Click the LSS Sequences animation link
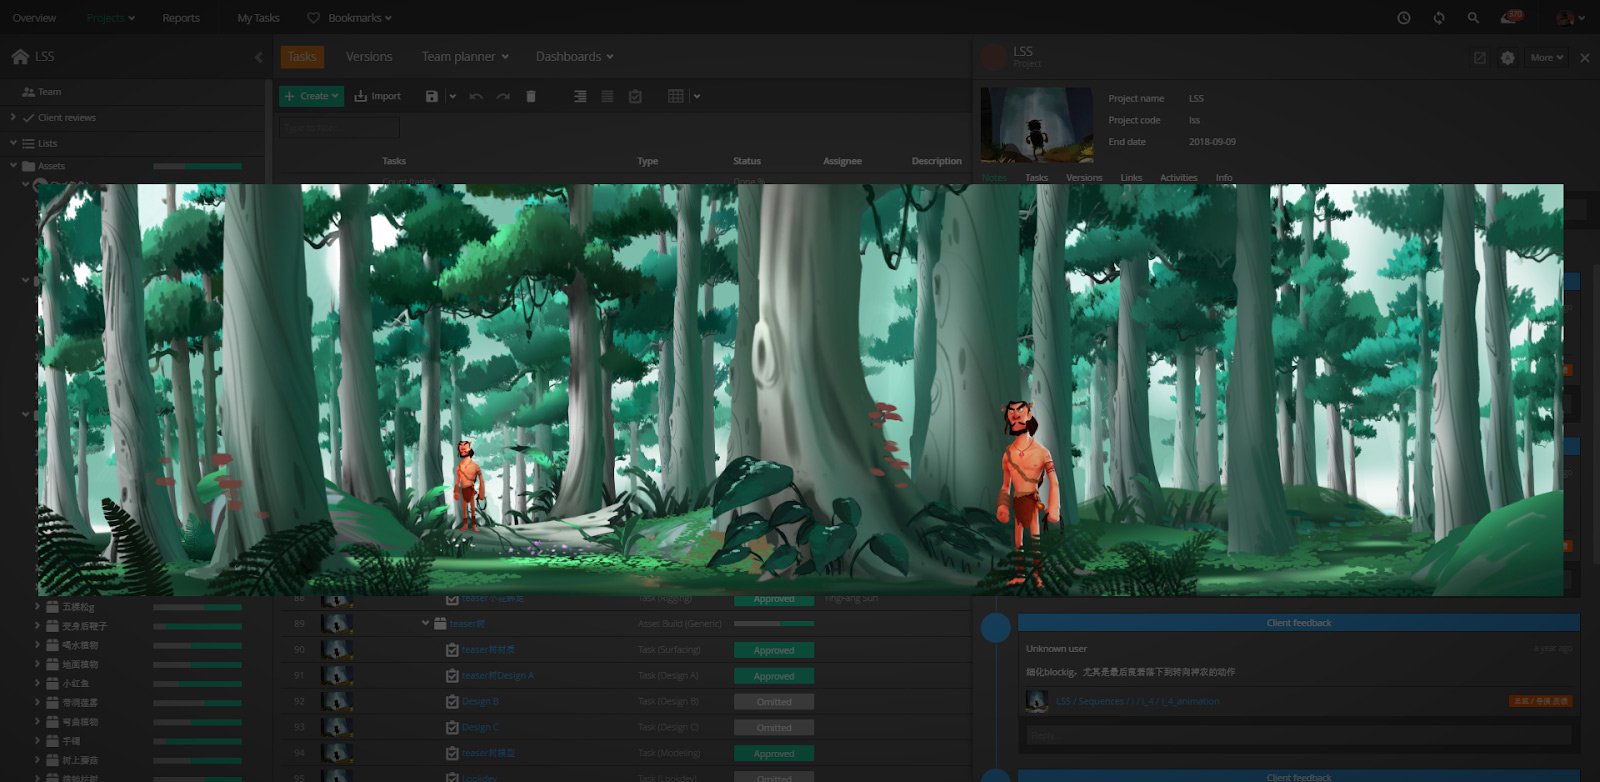 coord(1138,702)
